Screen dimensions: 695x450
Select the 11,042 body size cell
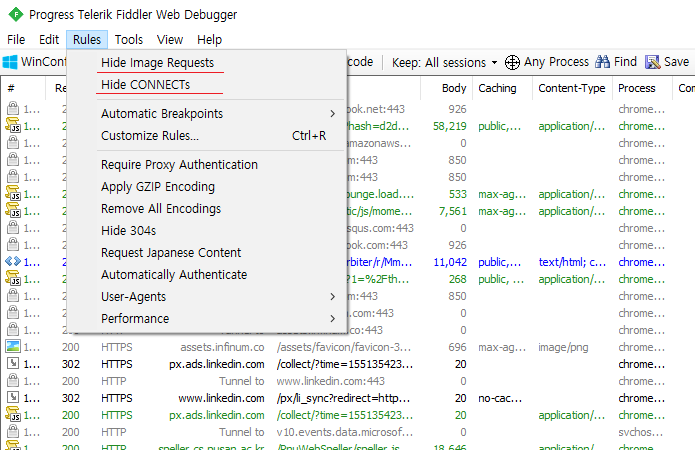[450, 262]
